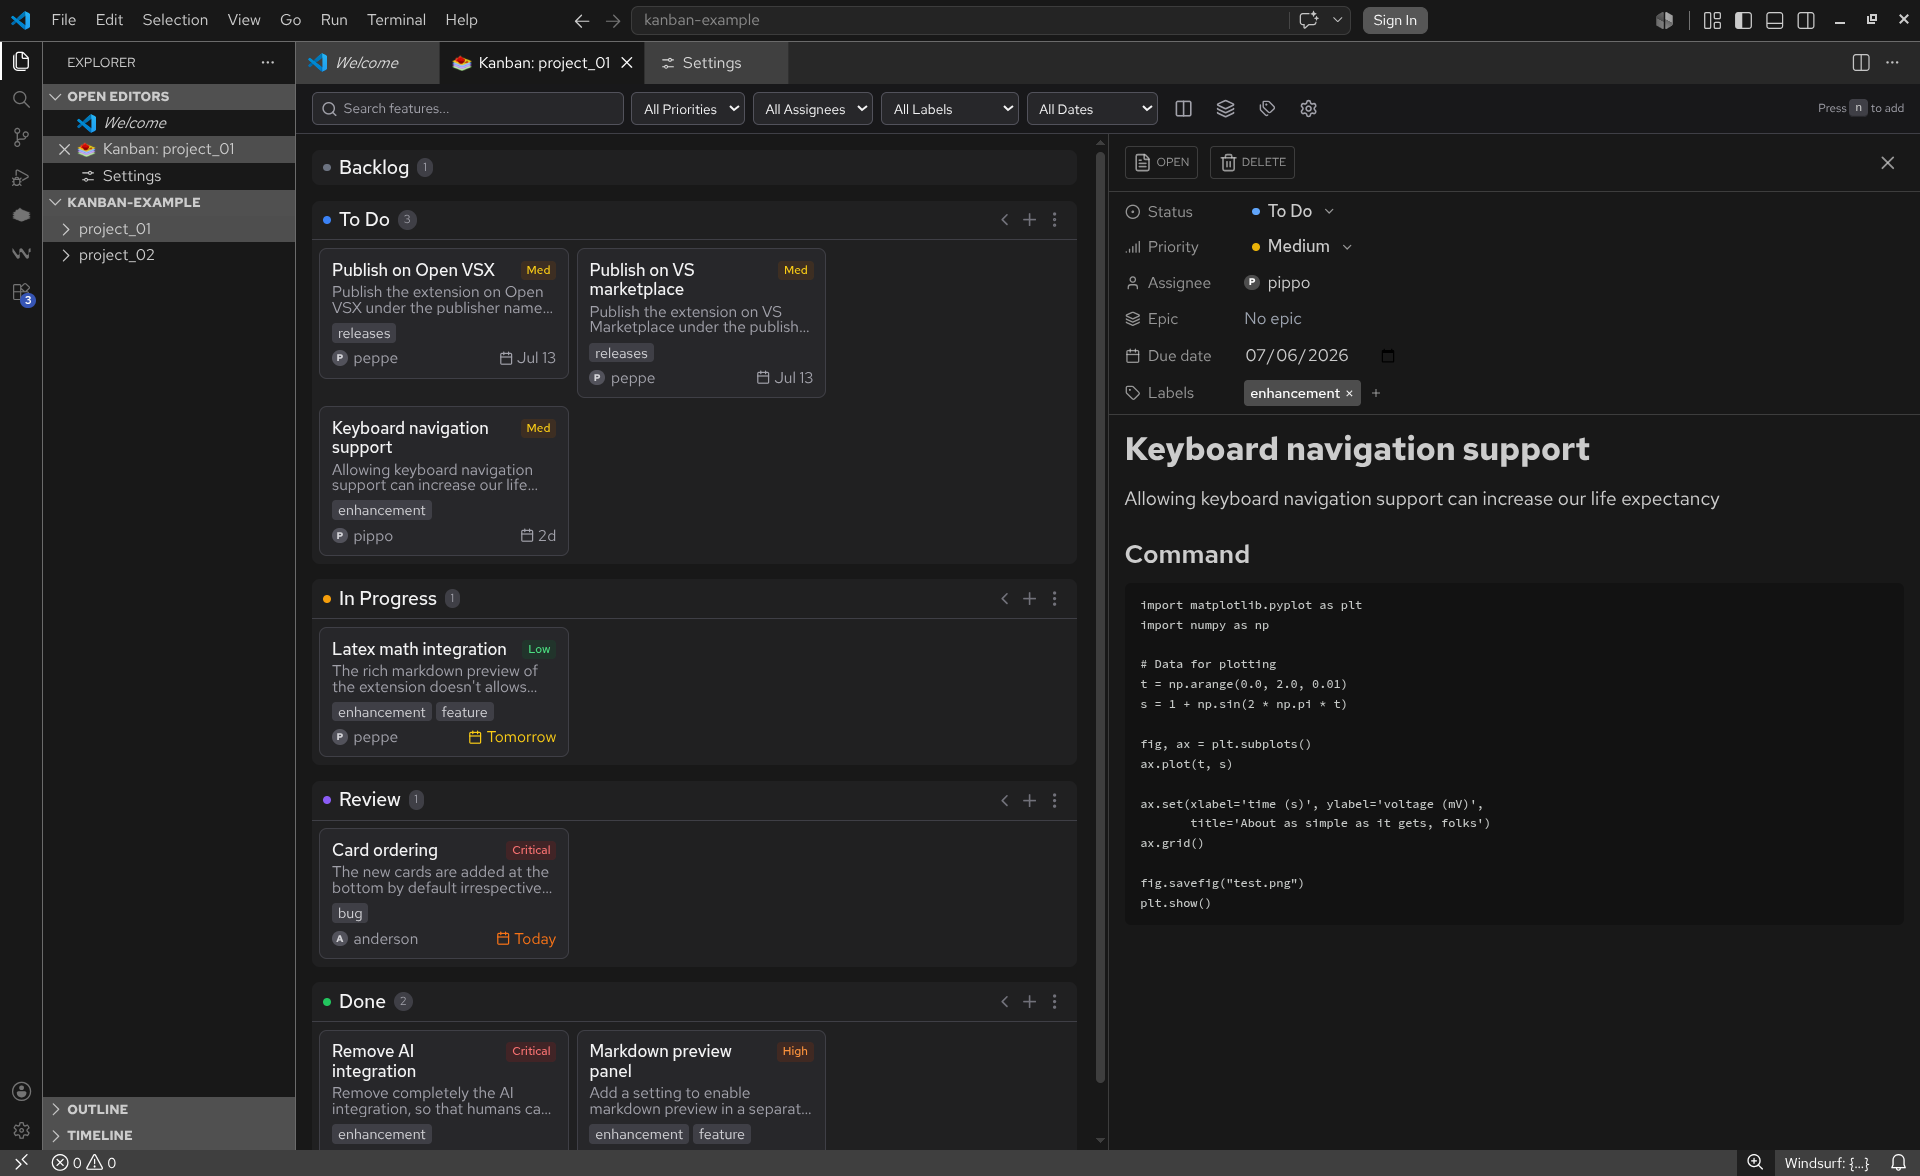The width and height of the screenshot is (1920, 1176).
Task: Open the Search view in activity bar
Action: [x=21, y=100]
